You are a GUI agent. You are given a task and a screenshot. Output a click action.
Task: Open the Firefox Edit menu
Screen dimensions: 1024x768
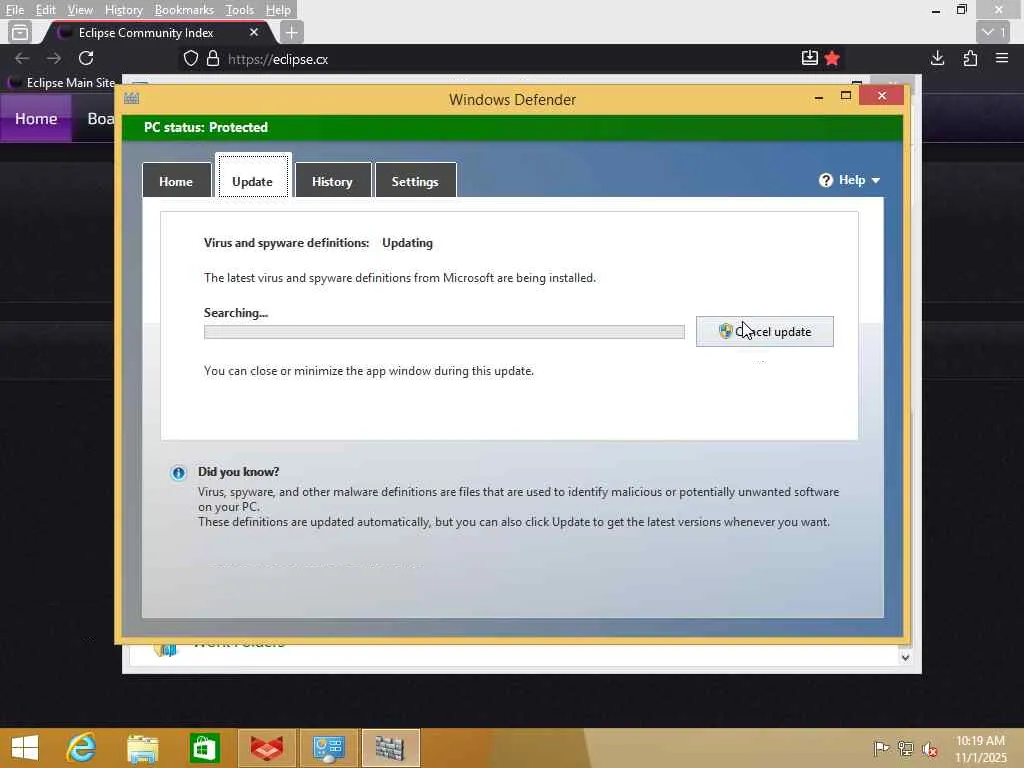pyautogui.click(x=45, y=10)
